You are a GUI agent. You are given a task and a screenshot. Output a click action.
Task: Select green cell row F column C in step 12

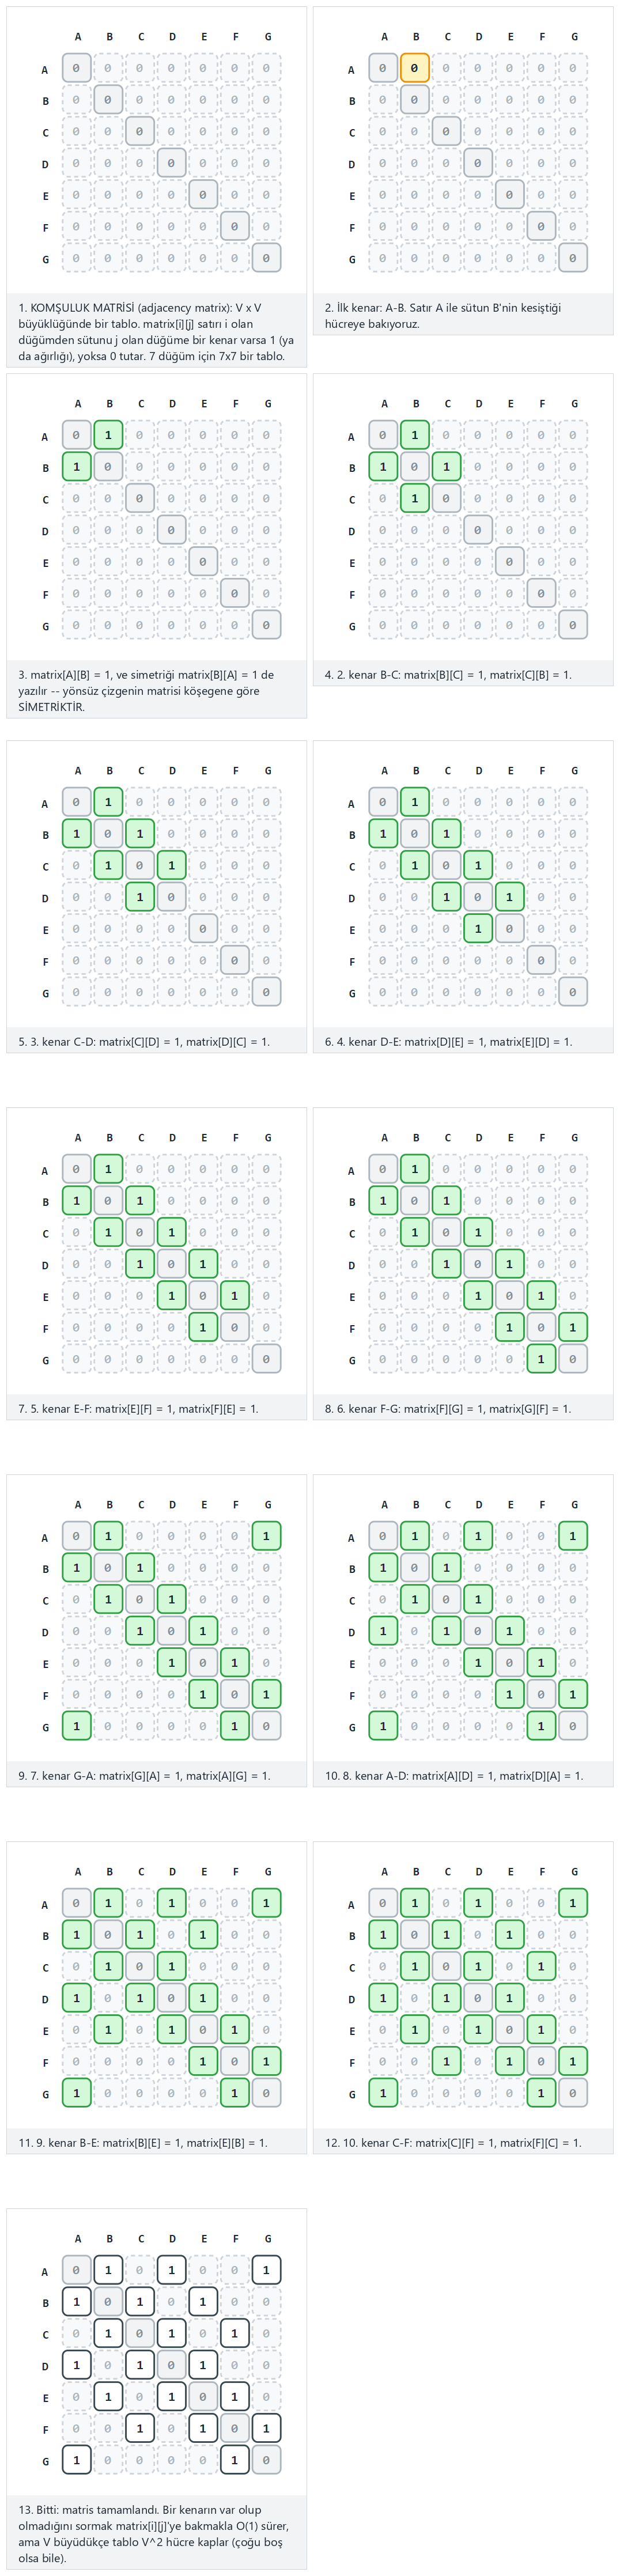446,2061
